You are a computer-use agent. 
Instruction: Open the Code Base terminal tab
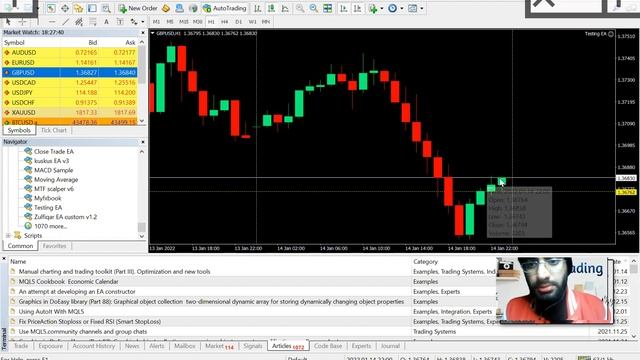(328, 346)
